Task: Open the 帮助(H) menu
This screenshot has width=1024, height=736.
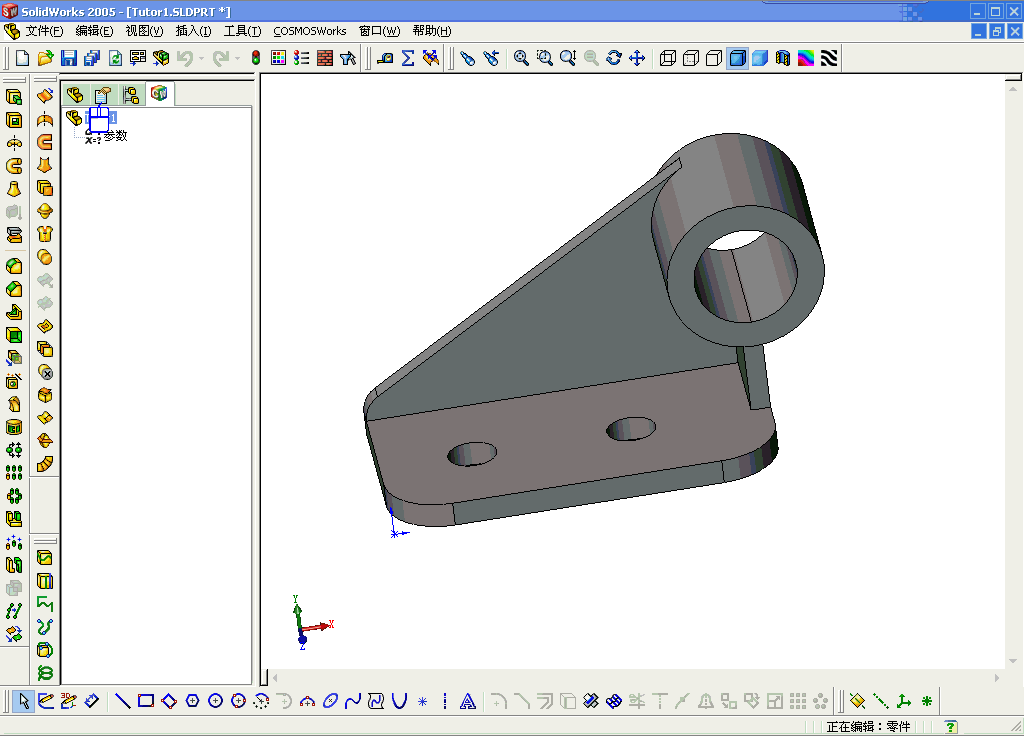Action: click(x=432, y=31)
